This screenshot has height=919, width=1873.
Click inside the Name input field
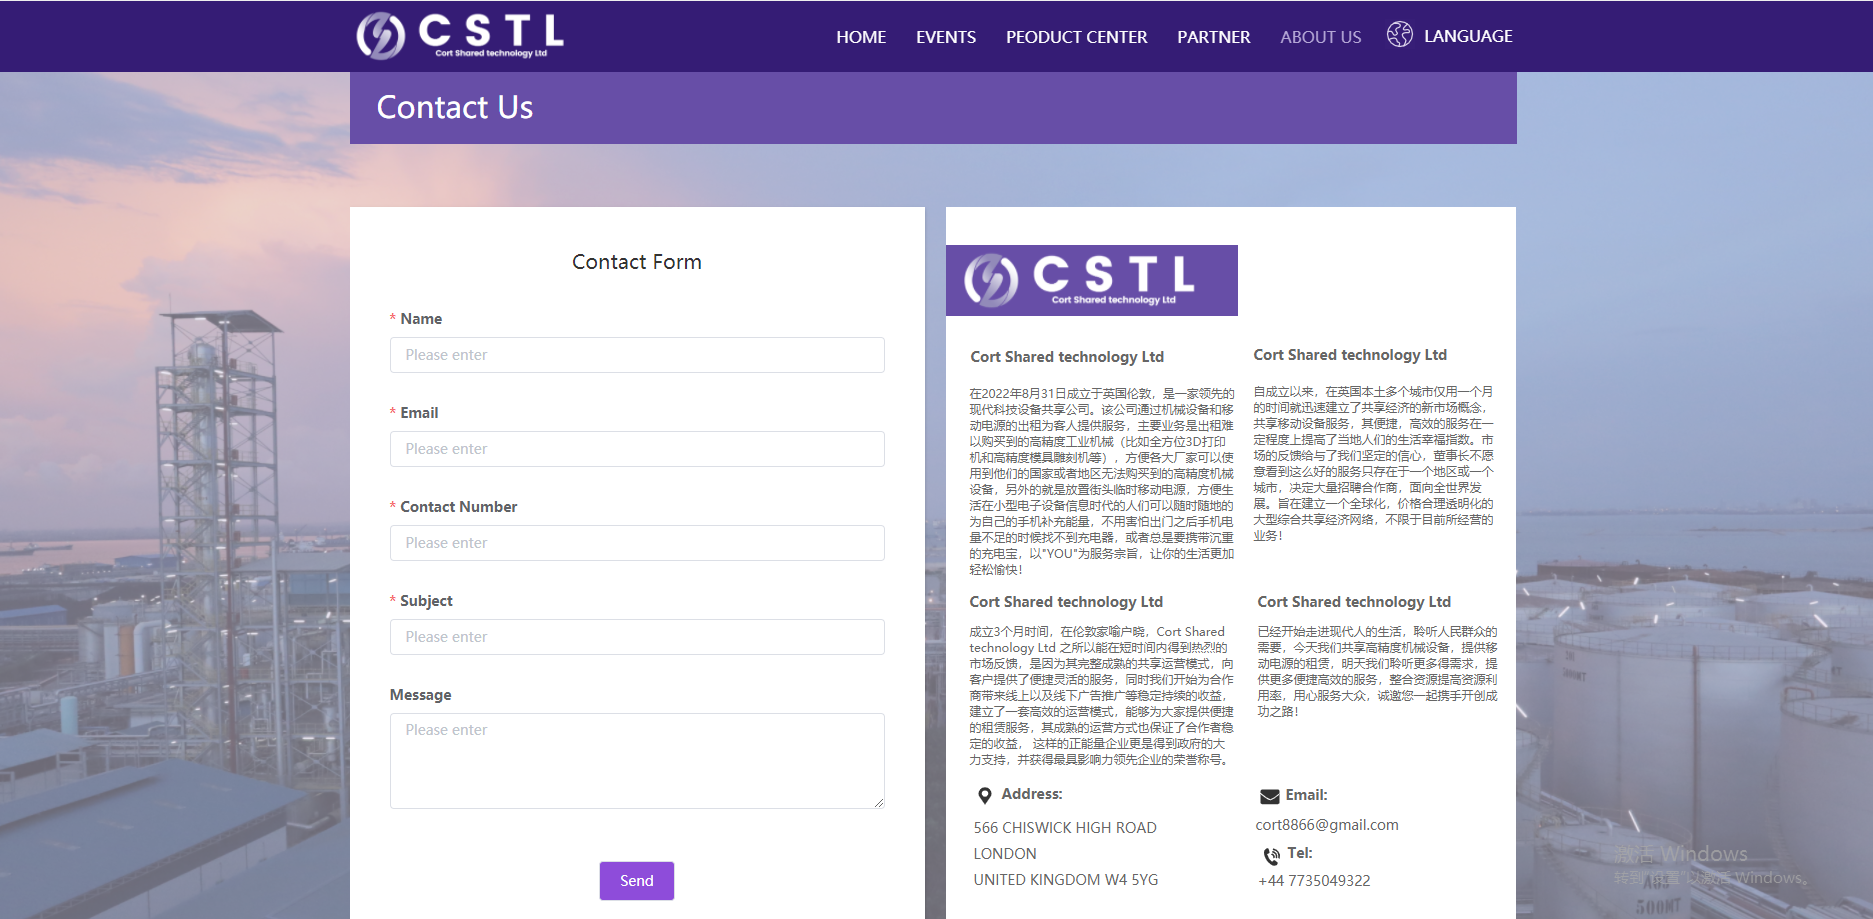(x=636, y=355)
